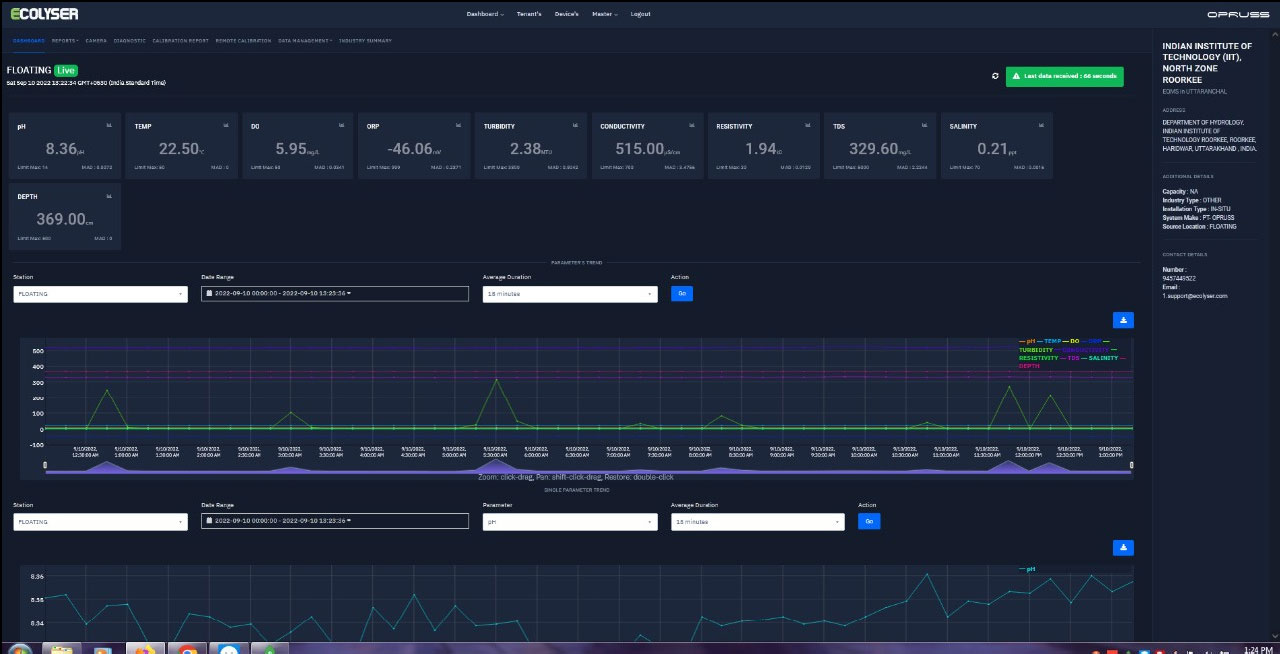This screenshot has height=654, width=1280.
Task: Open the DEPTH card chart icon
Action: 109,196
